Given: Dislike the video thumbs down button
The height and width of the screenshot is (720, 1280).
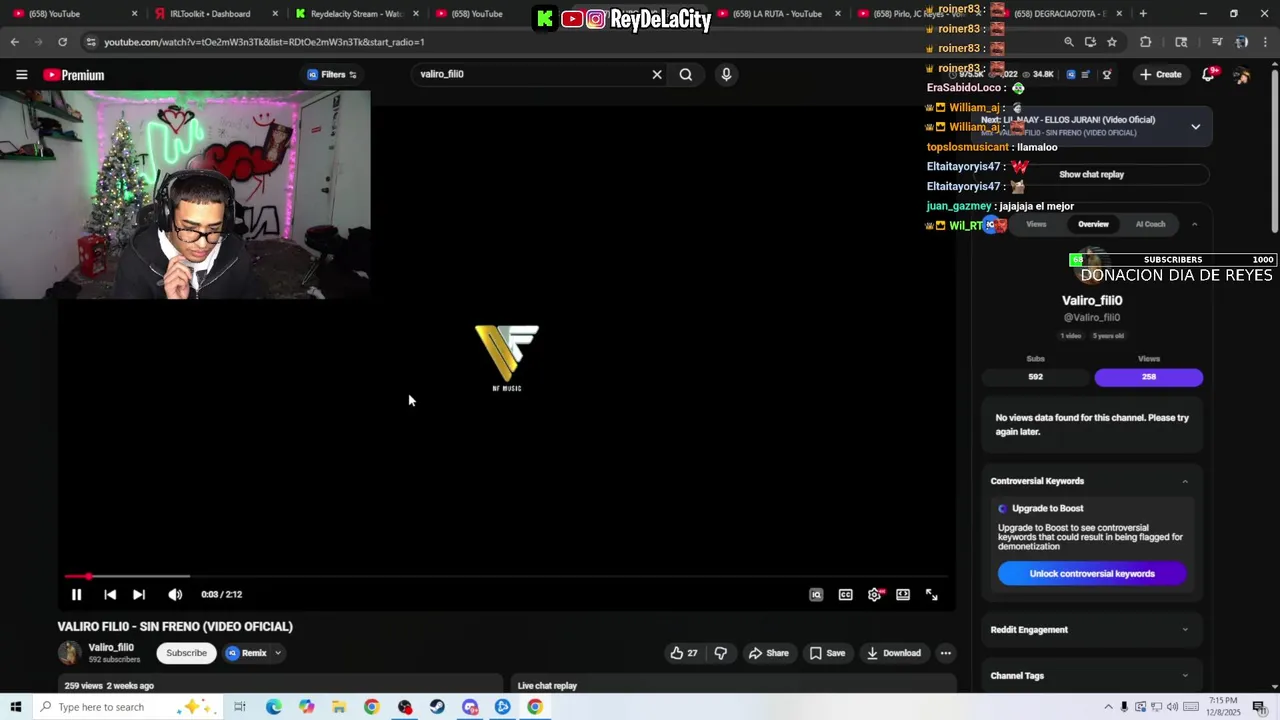Looking at the screenshot, I should click(x=720, y=653).
